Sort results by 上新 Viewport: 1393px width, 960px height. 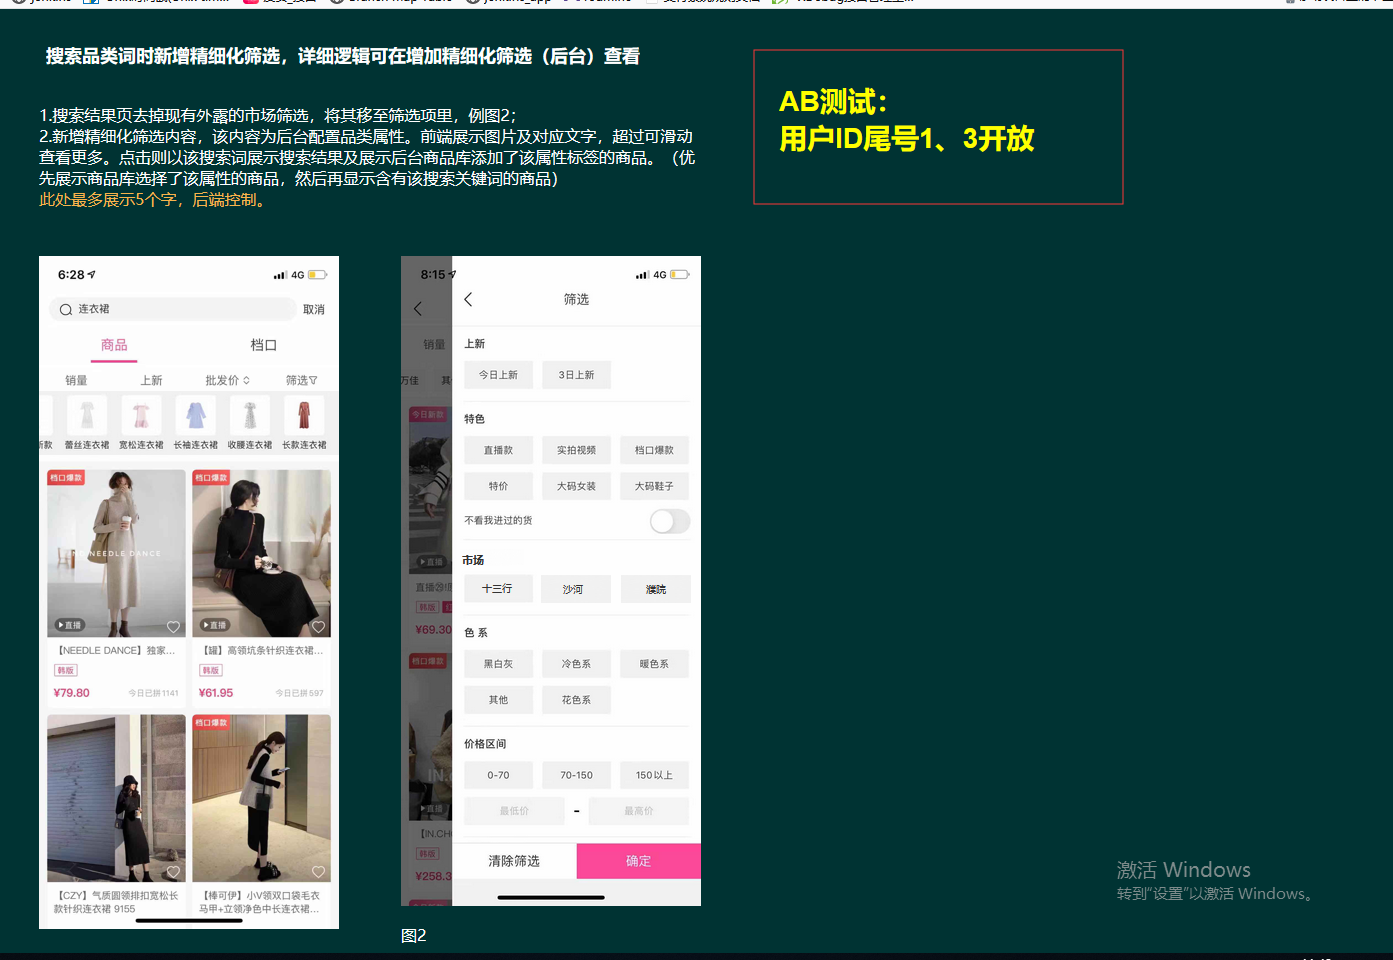(151, 381)
